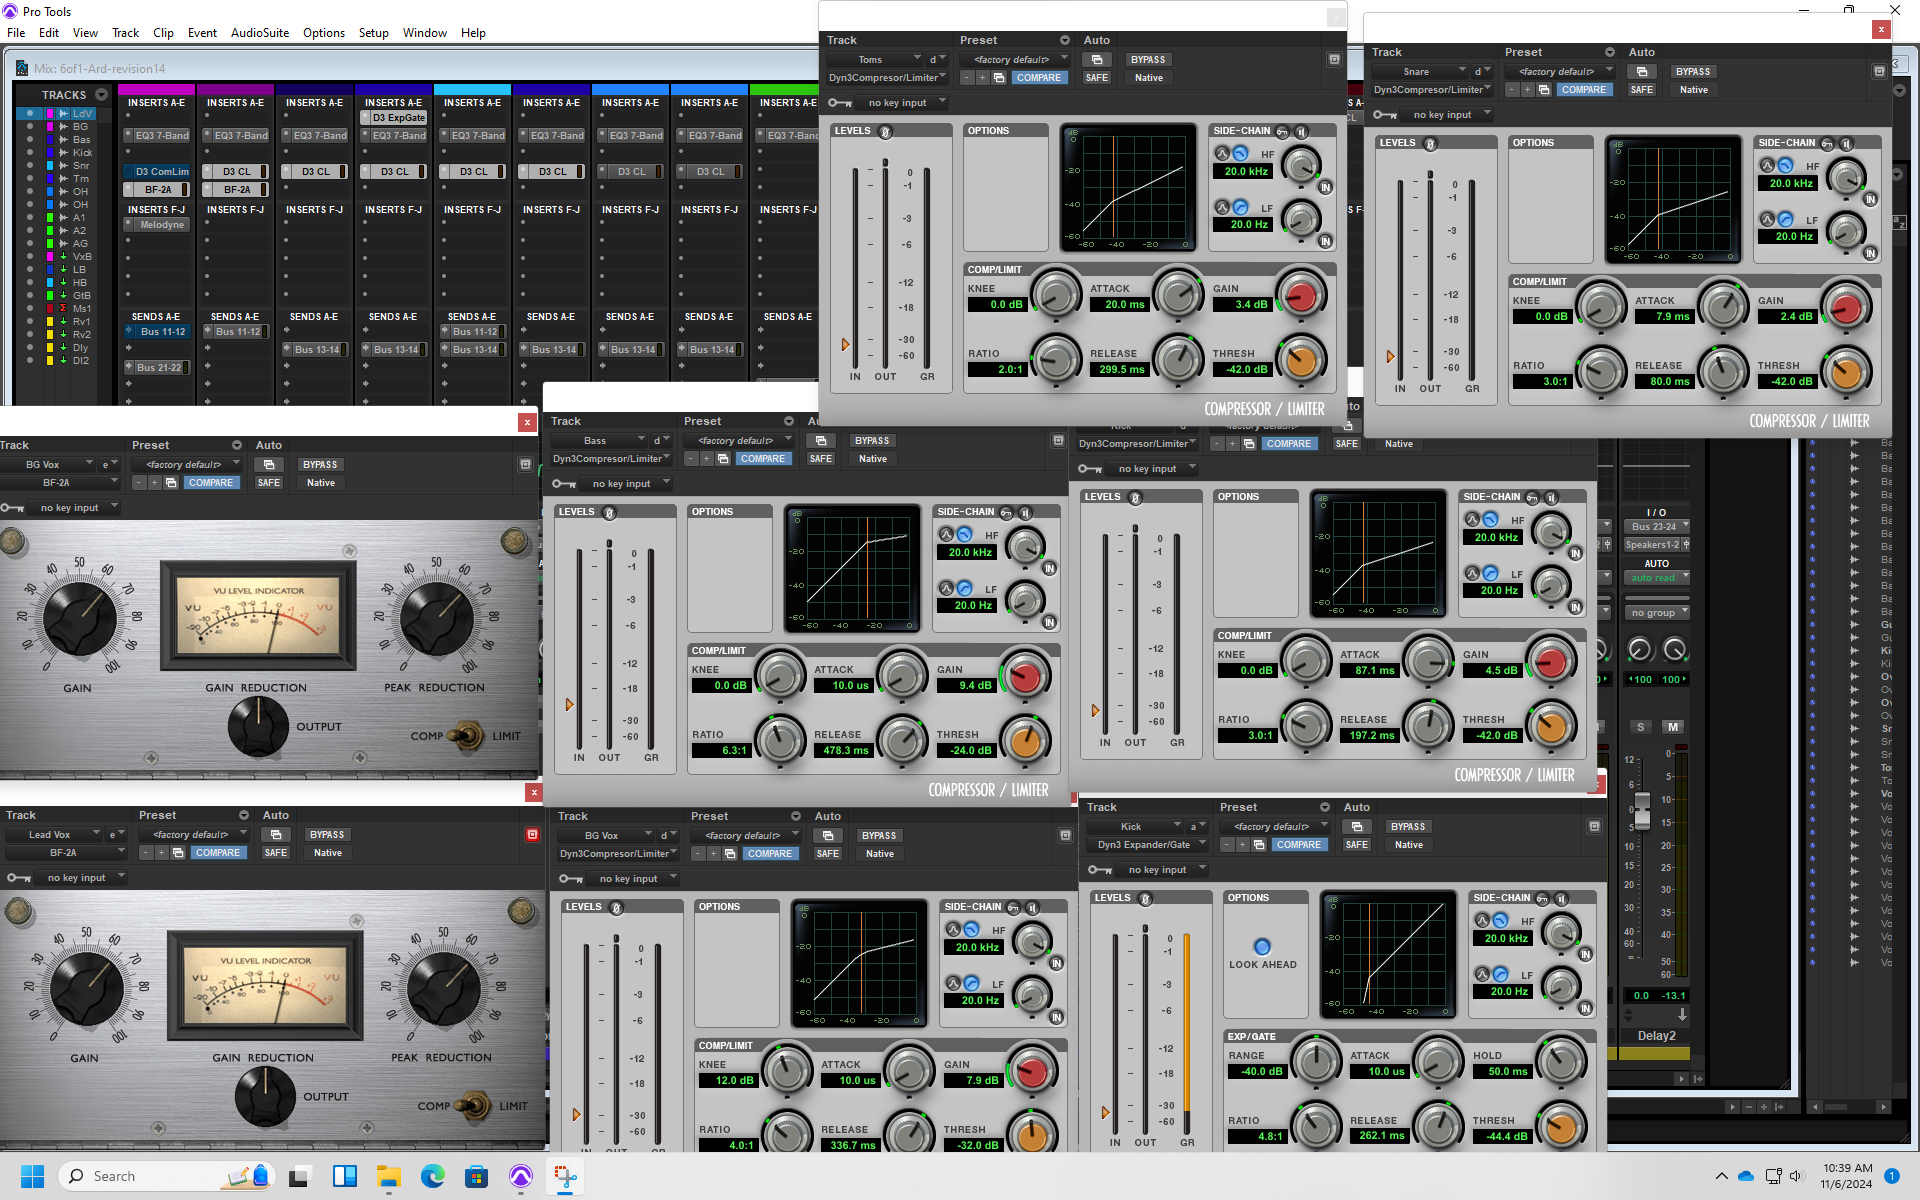Click the Bus 21-22 send slot
Screen dimensions: 1920x1200
159,368
